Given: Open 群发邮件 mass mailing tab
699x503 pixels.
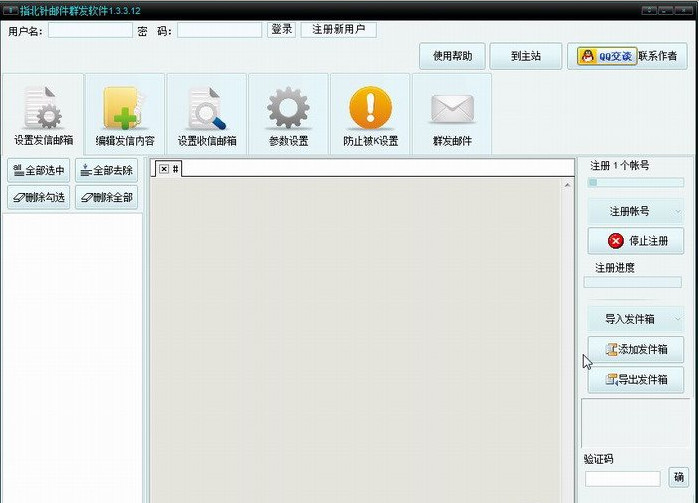Looking at the screenshot, I should point(452,115).
